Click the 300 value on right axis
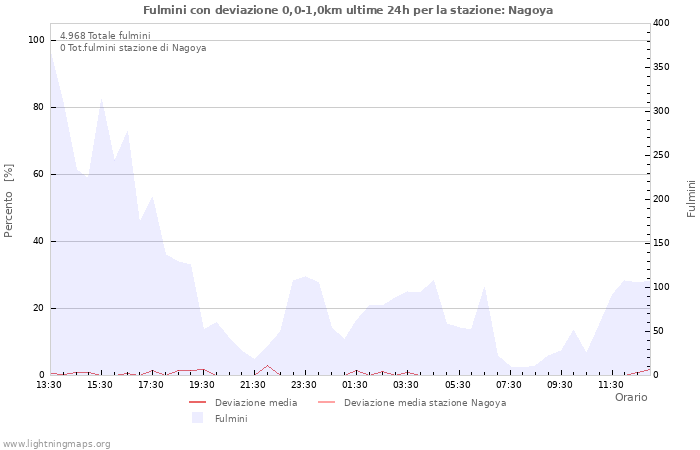Screen dimensions: 700x450 pyautogui.click(x=661, y=111)
